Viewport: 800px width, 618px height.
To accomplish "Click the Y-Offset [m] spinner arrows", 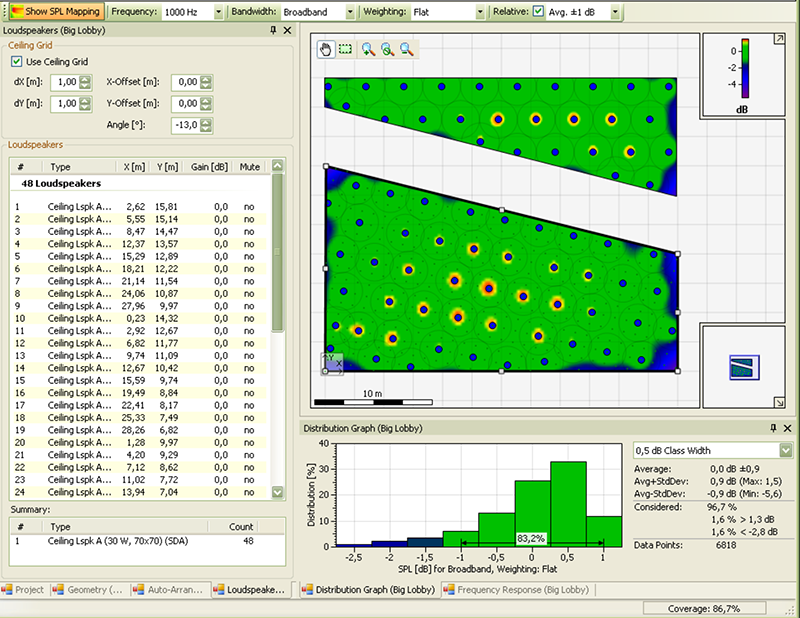I will point(206,104).
